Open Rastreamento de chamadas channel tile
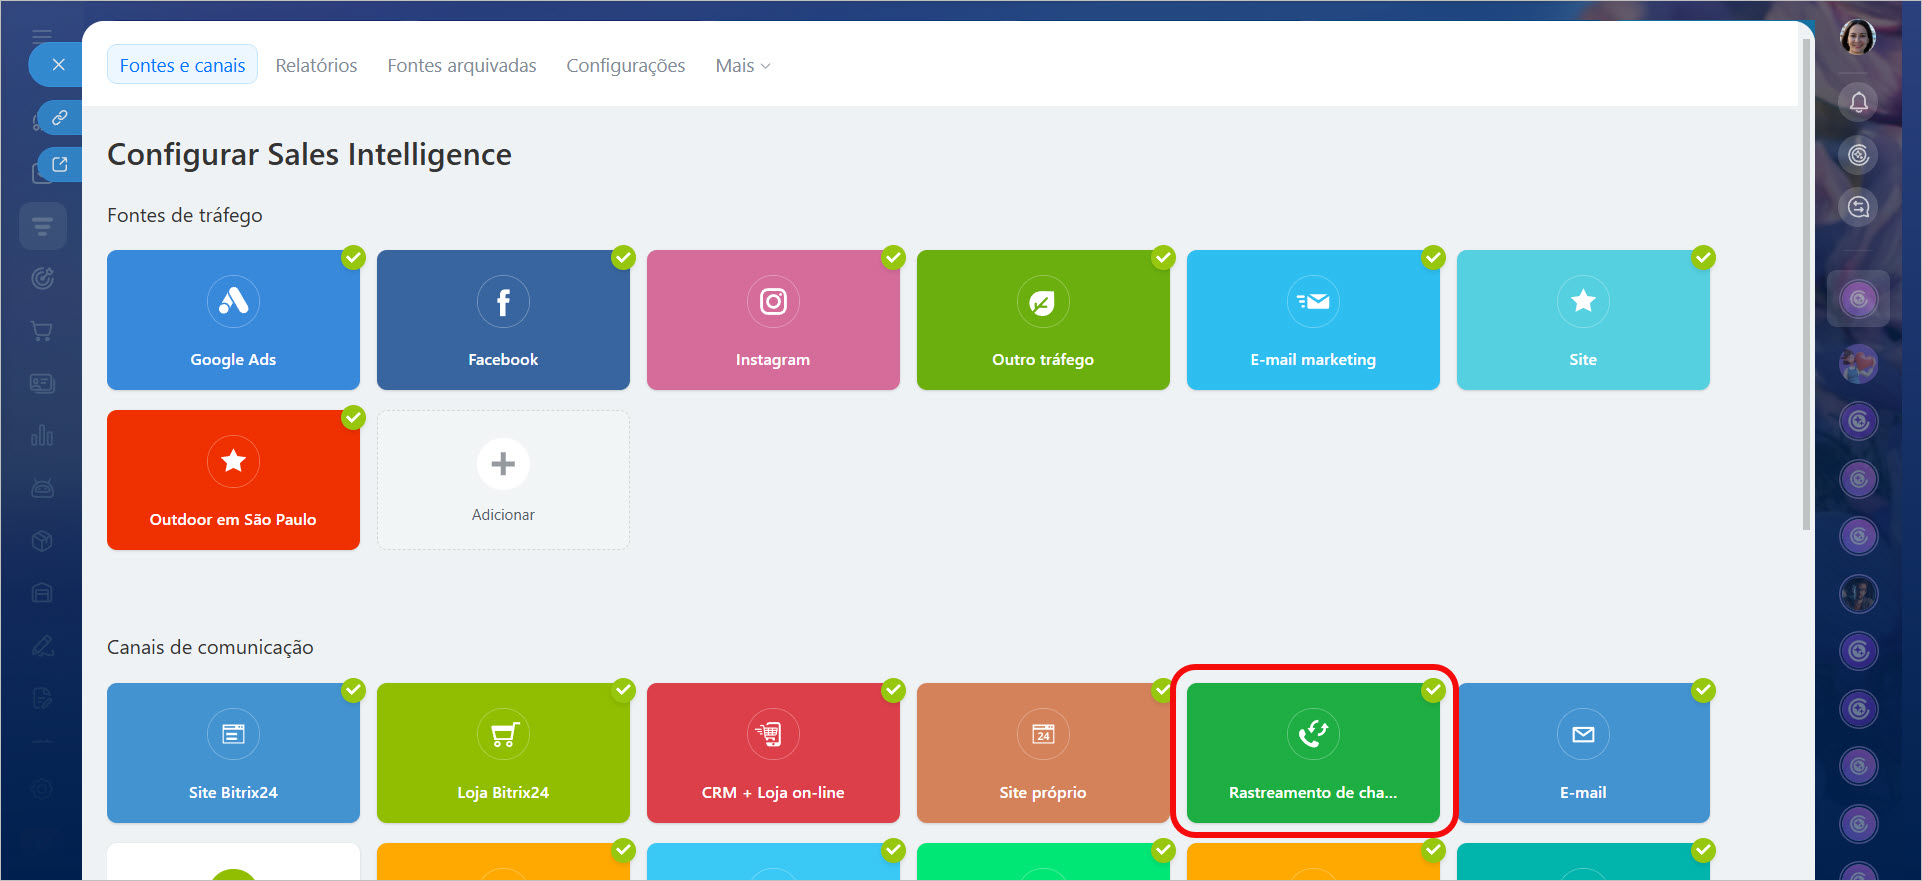Image resolution: width=1922 pixels, height=881 pixels. click(x=1313, y=753)
